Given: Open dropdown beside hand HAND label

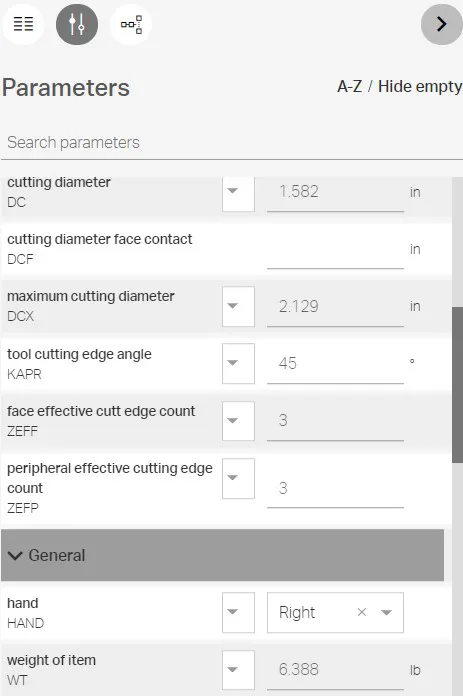Looking at the screenshot, I should pos(238,612).
